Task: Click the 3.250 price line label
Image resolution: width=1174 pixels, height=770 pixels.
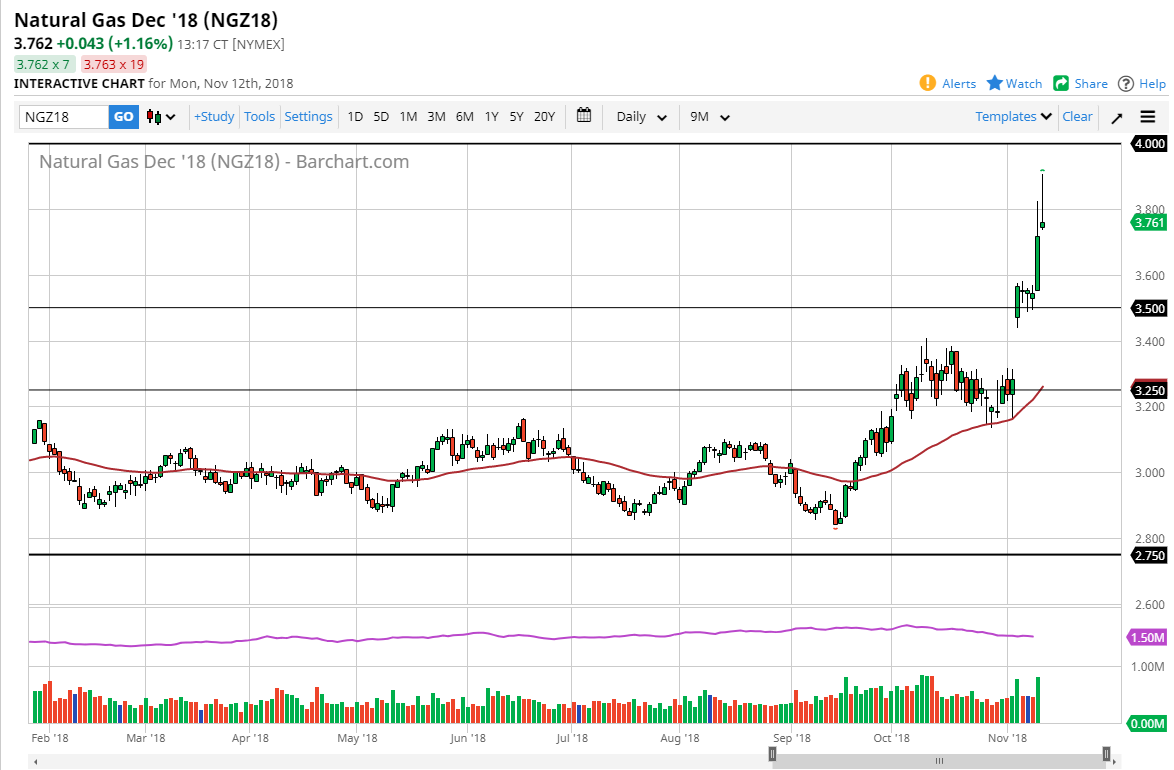Action: (1149, 390)
